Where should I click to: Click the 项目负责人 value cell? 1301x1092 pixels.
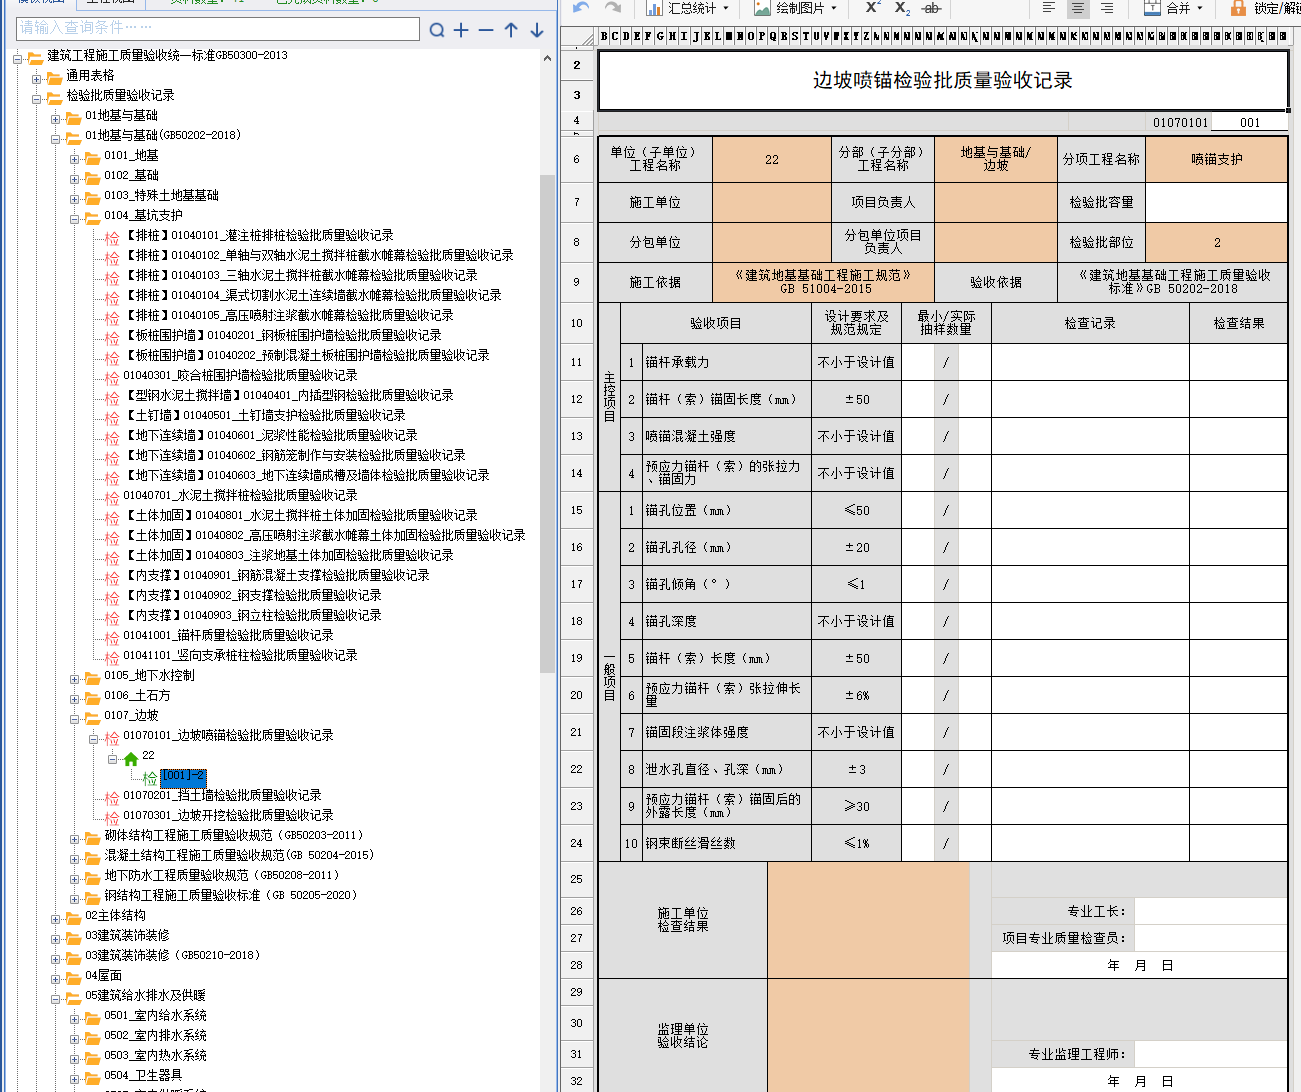tap(996, 202)
